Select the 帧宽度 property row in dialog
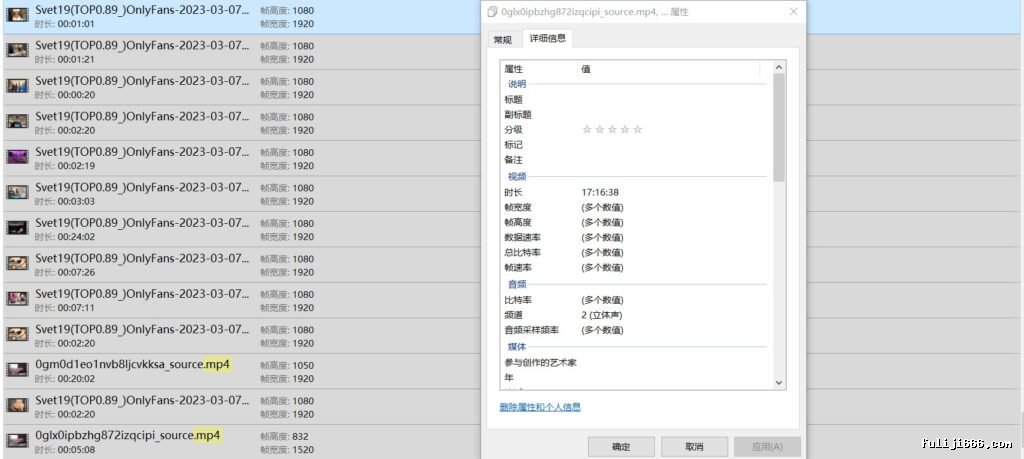This screenshot has height=459, width=1024. click(x=636, y=208)
